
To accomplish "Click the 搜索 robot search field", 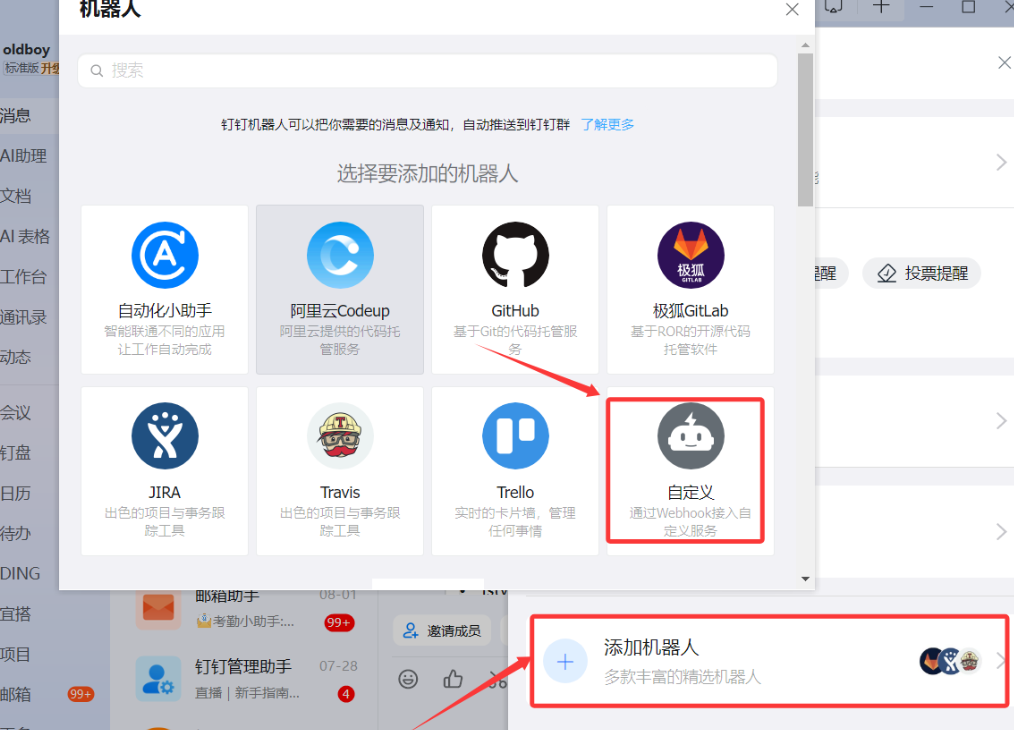I will [427, 70].
